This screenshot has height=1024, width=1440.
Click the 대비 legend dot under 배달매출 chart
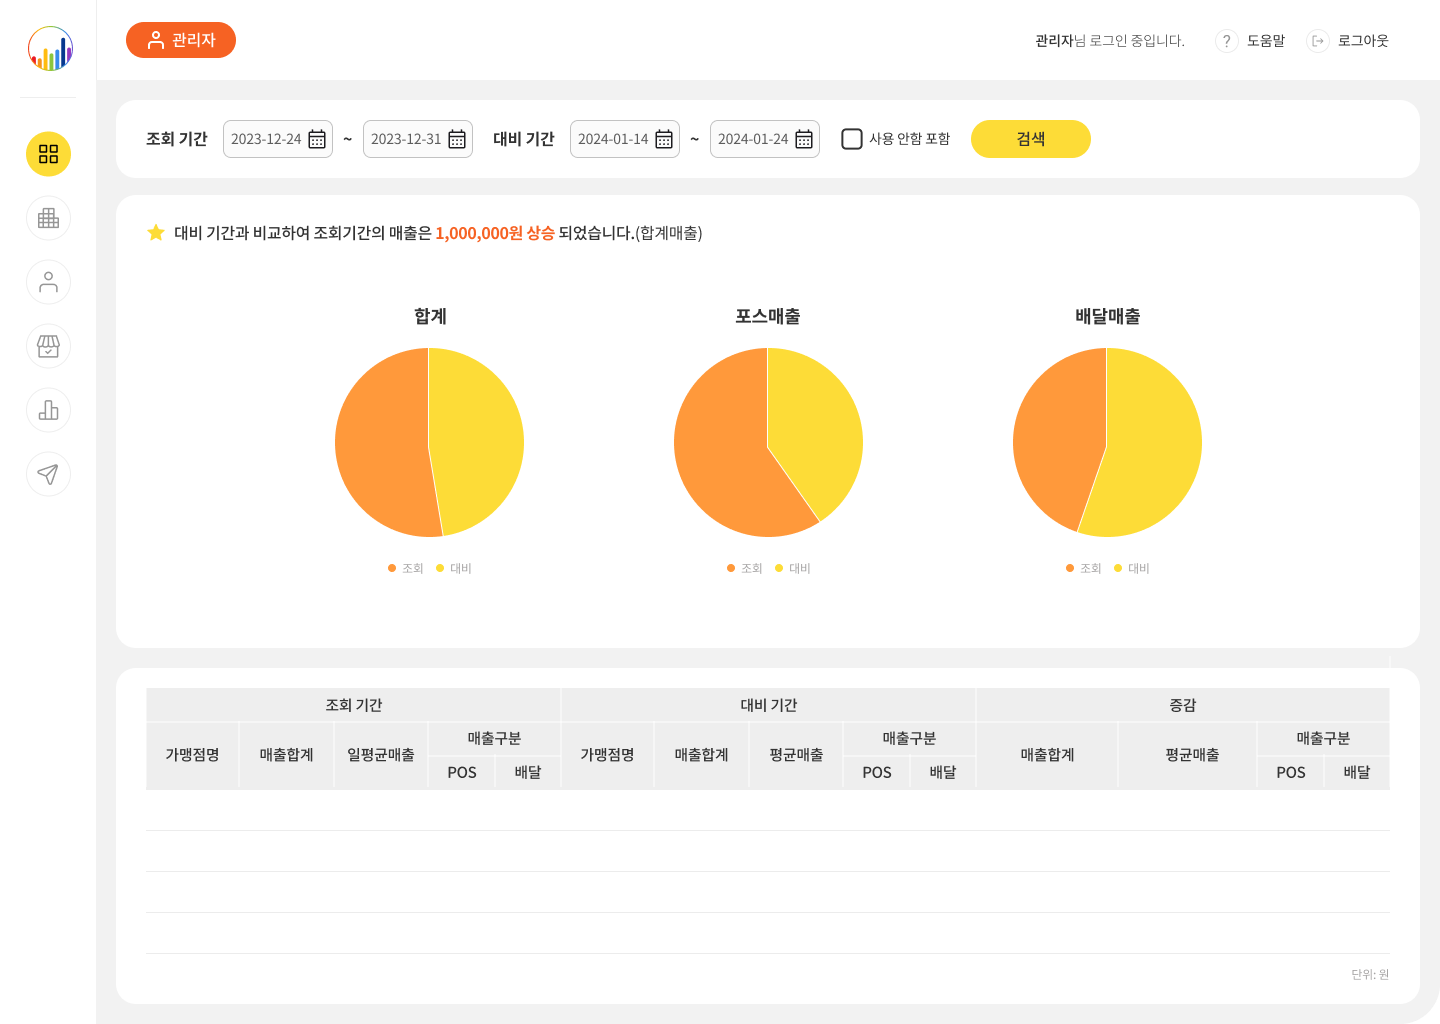coord(1118,568)
